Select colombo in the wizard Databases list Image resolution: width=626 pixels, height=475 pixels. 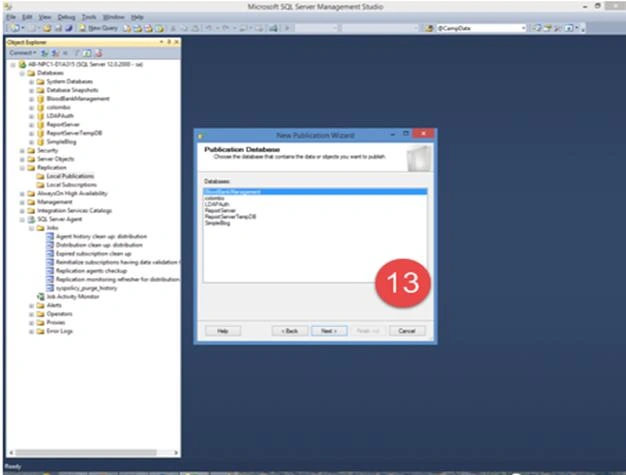(x=315, y=198)
